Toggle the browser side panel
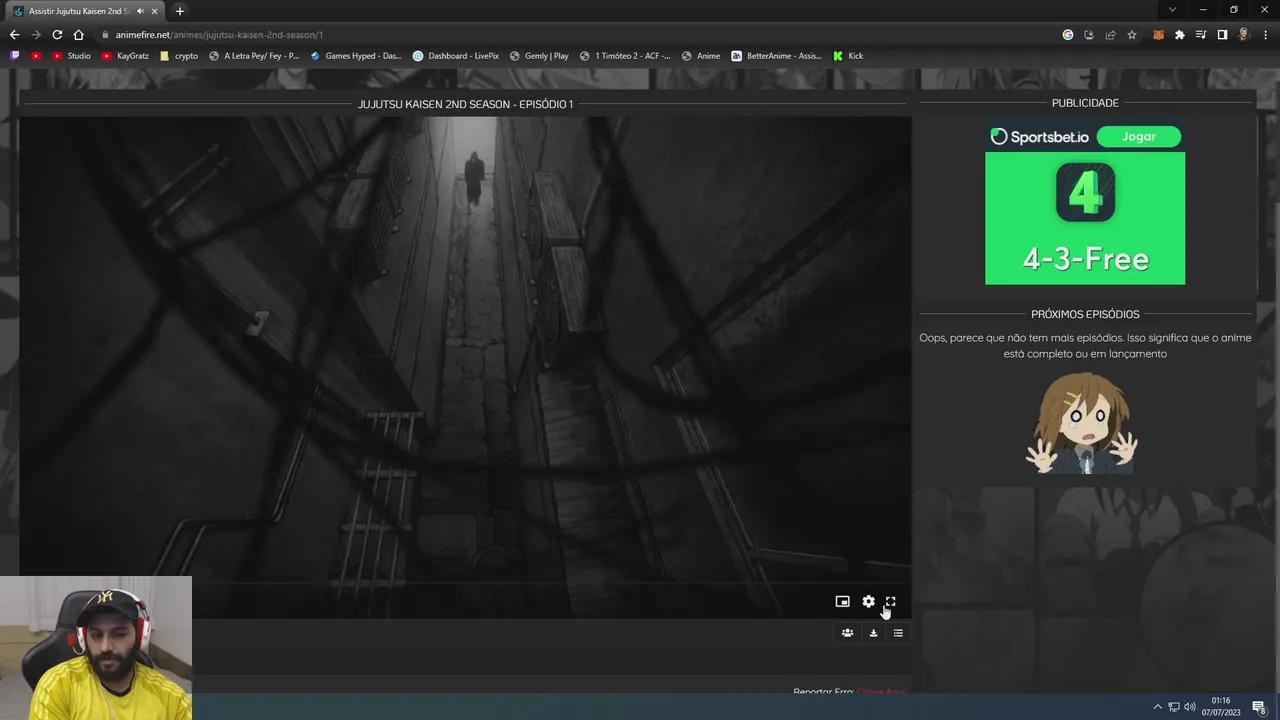Image resolution: width=1280 pixels, height=720 pixels. pyautogui.click(x=1222, y=35)
